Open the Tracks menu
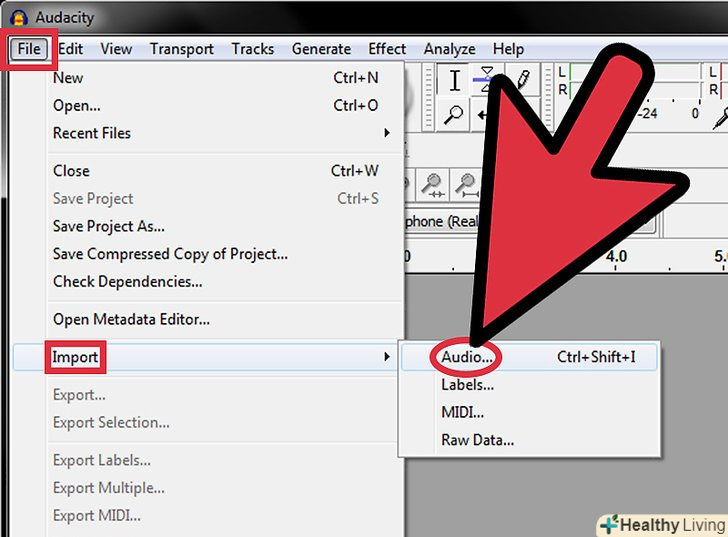This screenshot has width=728, height=537. (x=253, y=49)
